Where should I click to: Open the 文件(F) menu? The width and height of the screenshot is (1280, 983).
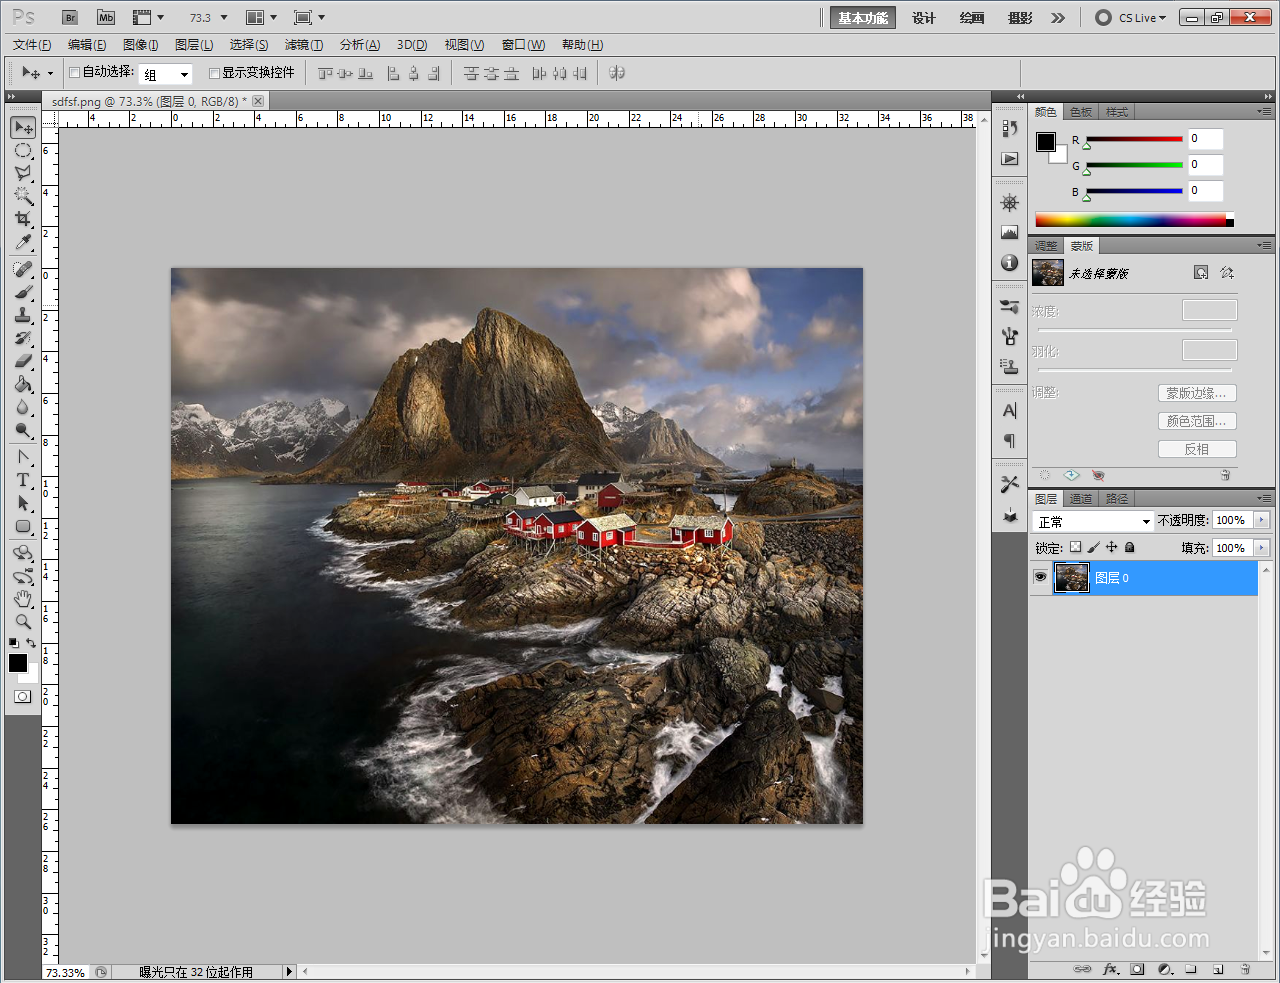32,45
